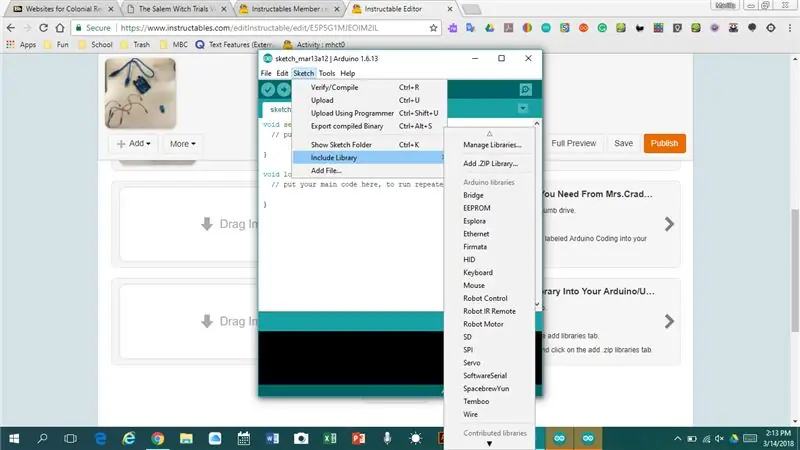Click the Arduino Upload arrow toolbar icon

click(284, 90)
